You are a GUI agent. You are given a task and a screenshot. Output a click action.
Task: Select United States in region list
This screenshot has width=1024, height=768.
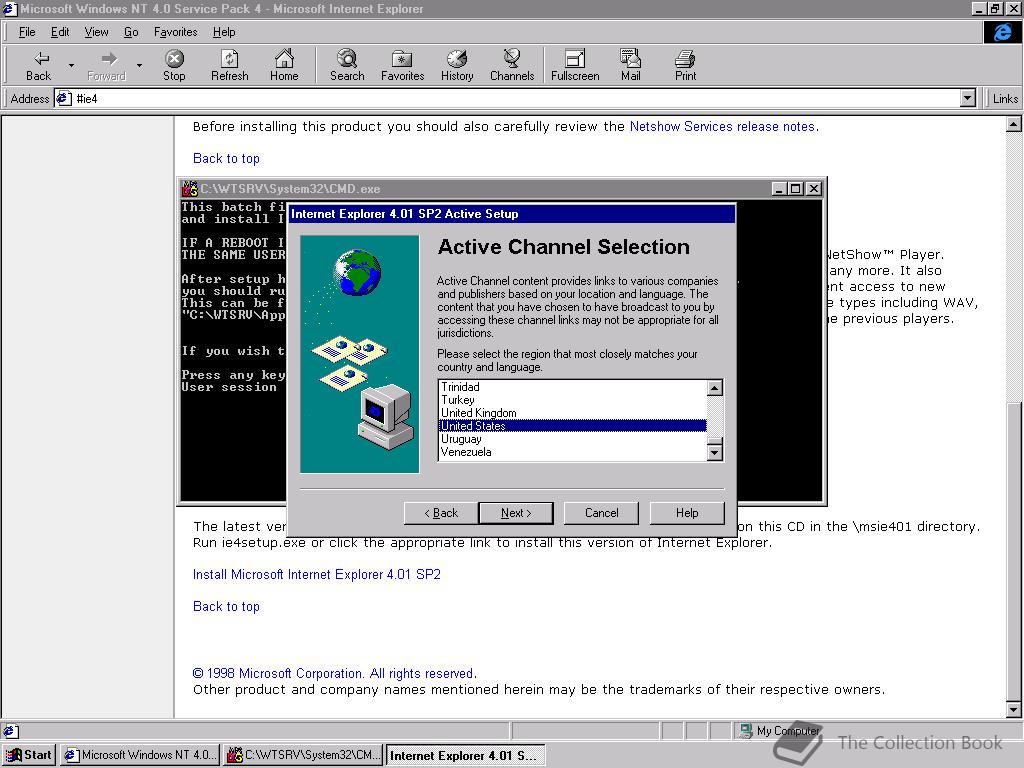pyautogui.click(x=573, y=426)
